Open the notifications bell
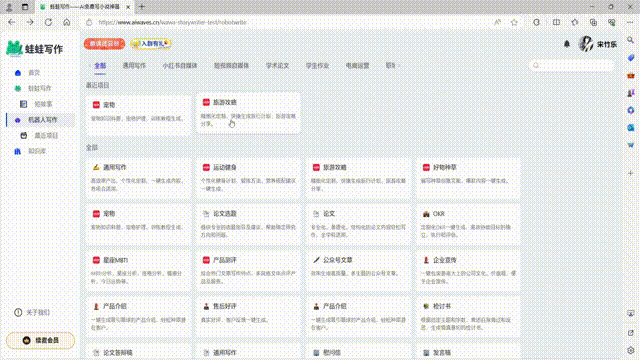Screen dimensions: 640x360 (x=567, y=44)
